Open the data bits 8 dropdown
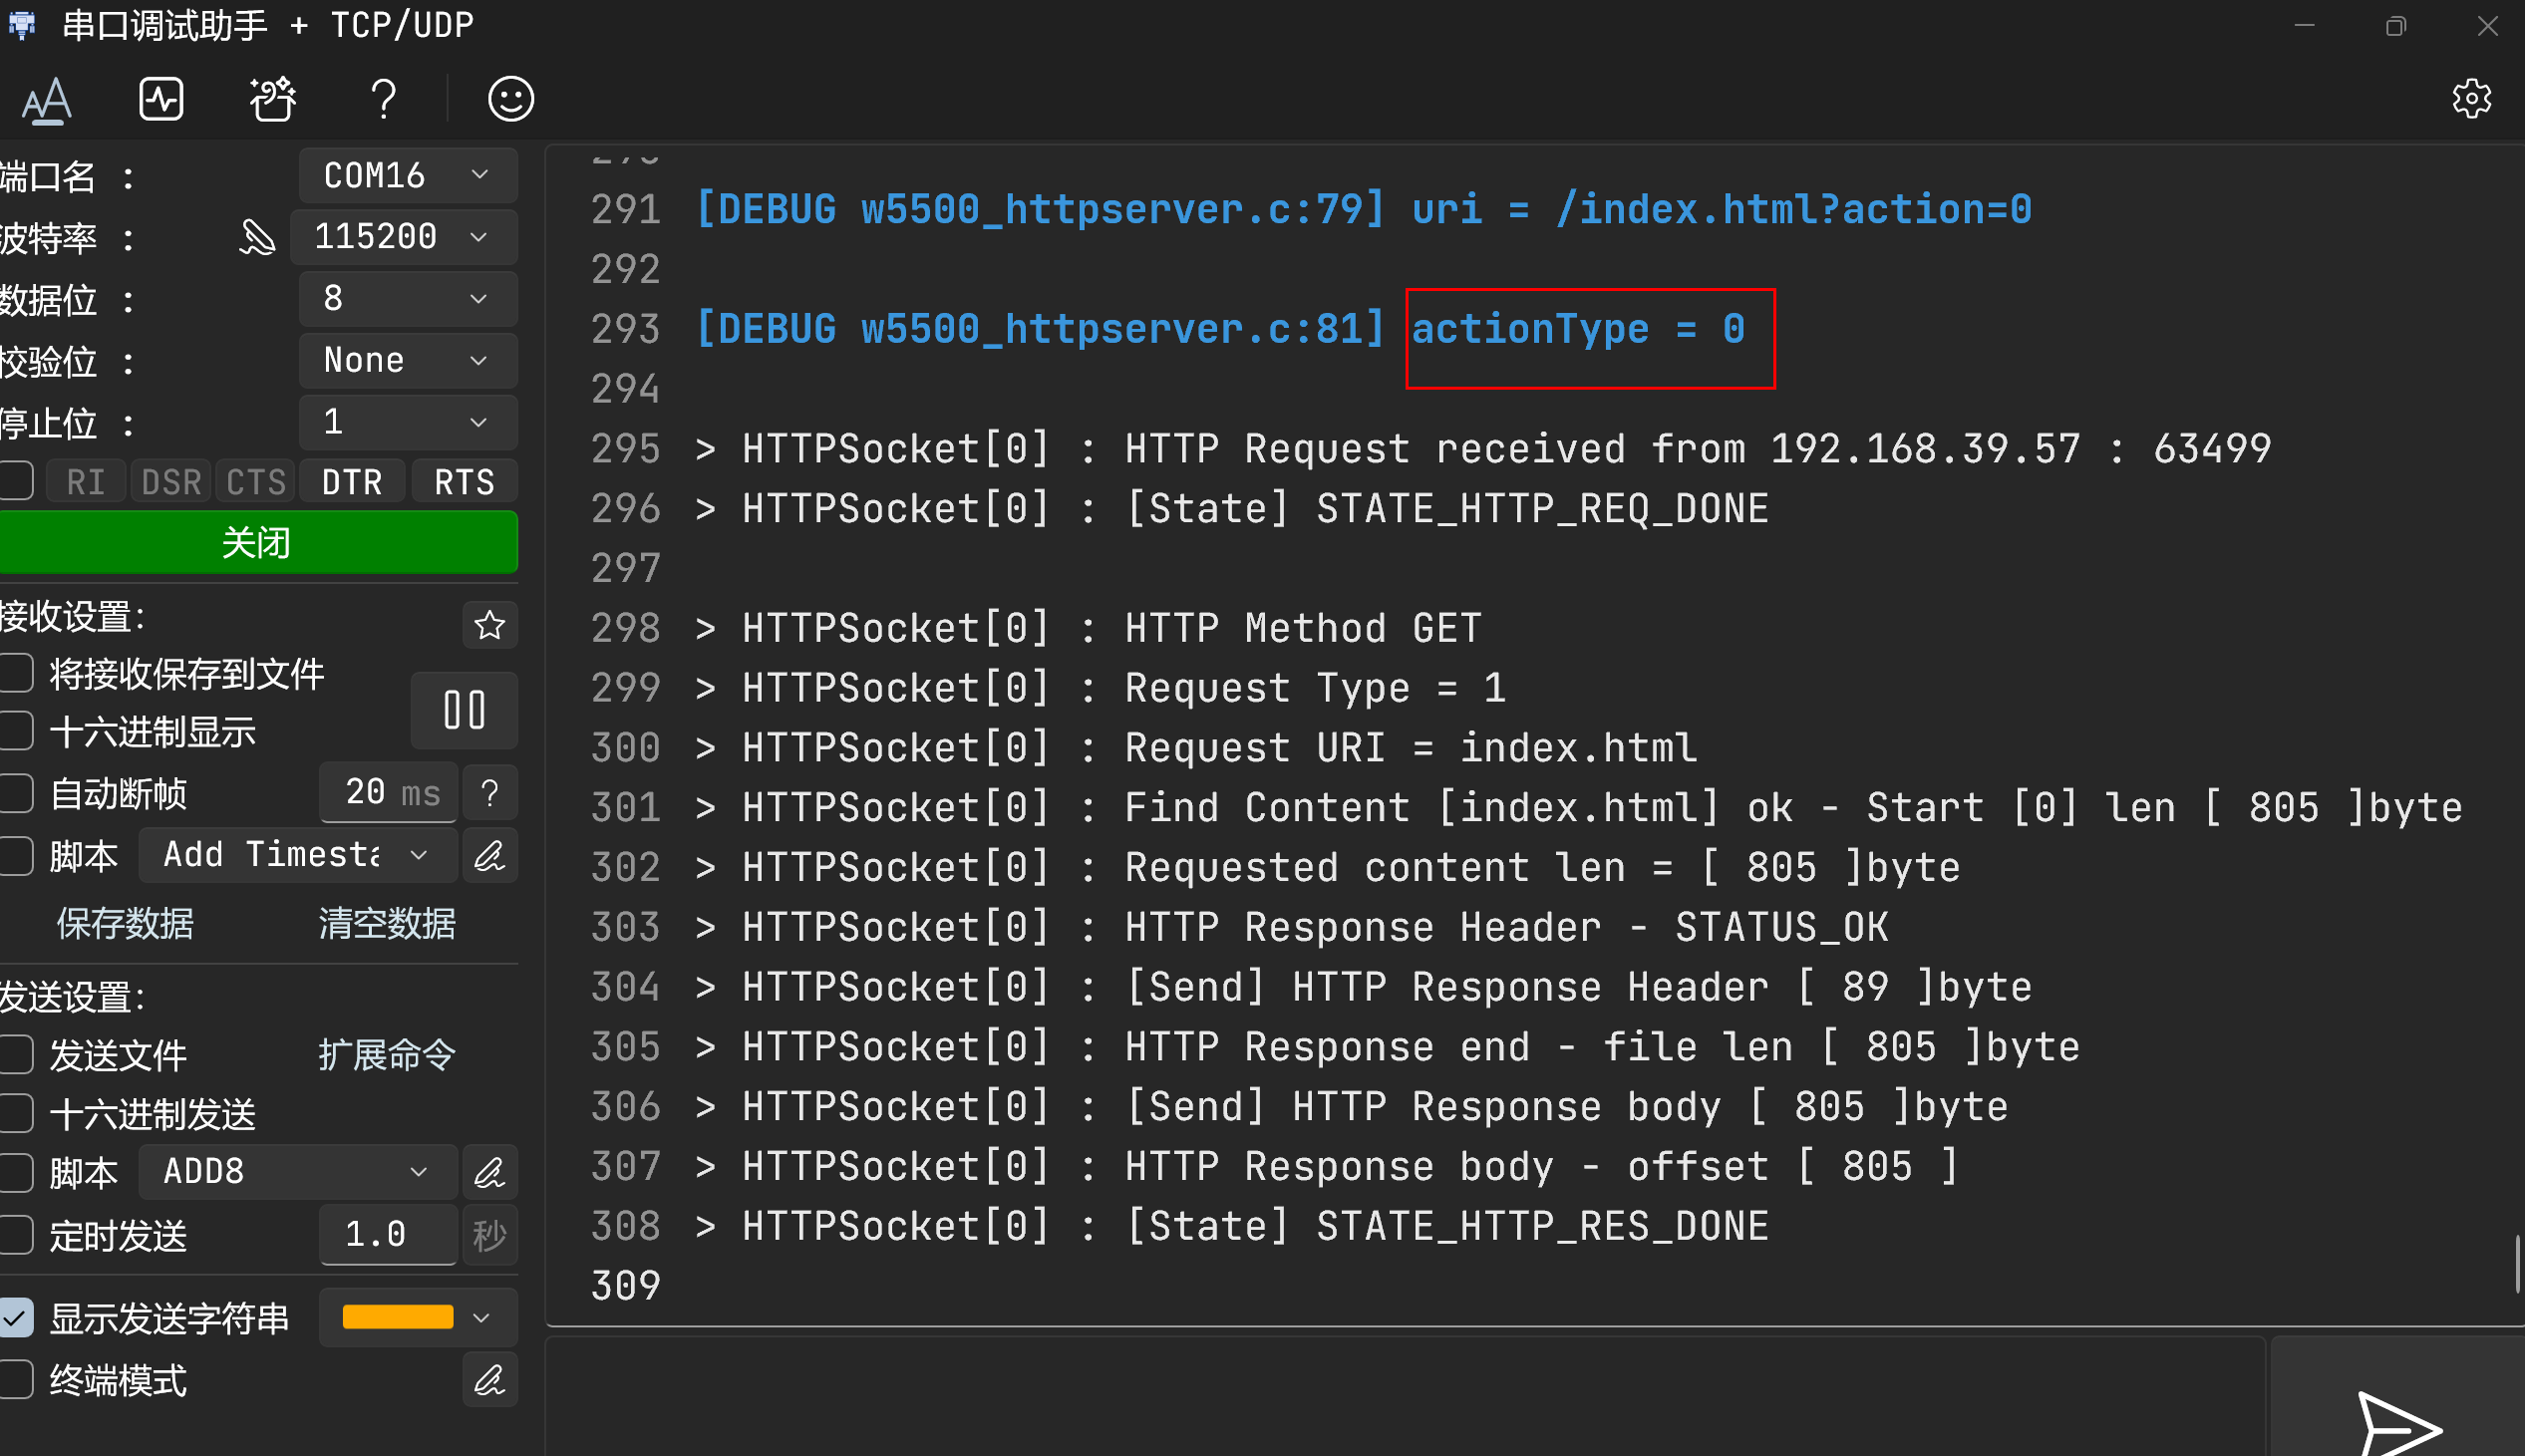The width and height of the screenshot is (2525, 1456). click(x=408, y=298)
